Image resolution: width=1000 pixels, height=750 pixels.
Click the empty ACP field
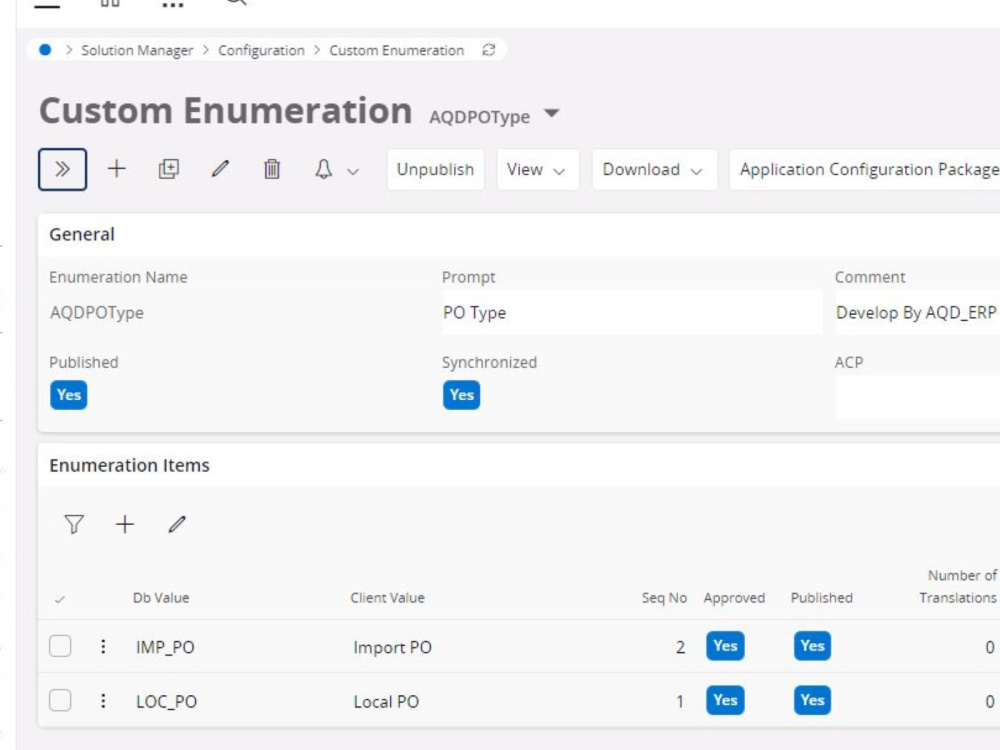coord(917,397)
